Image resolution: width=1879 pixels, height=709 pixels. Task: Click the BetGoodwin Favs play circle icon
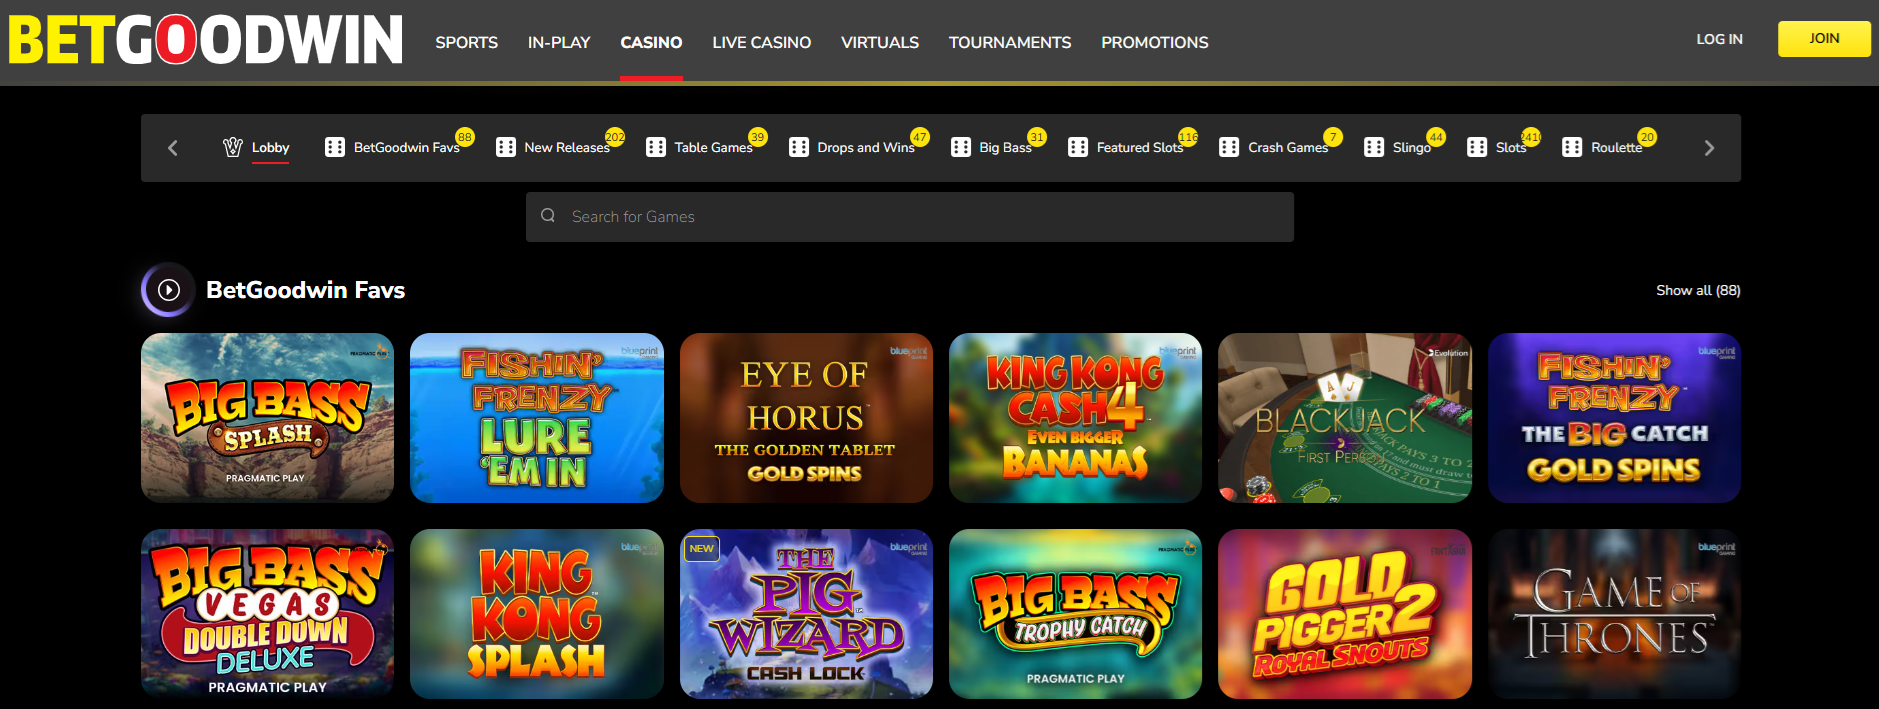click(x=169, y=290)
